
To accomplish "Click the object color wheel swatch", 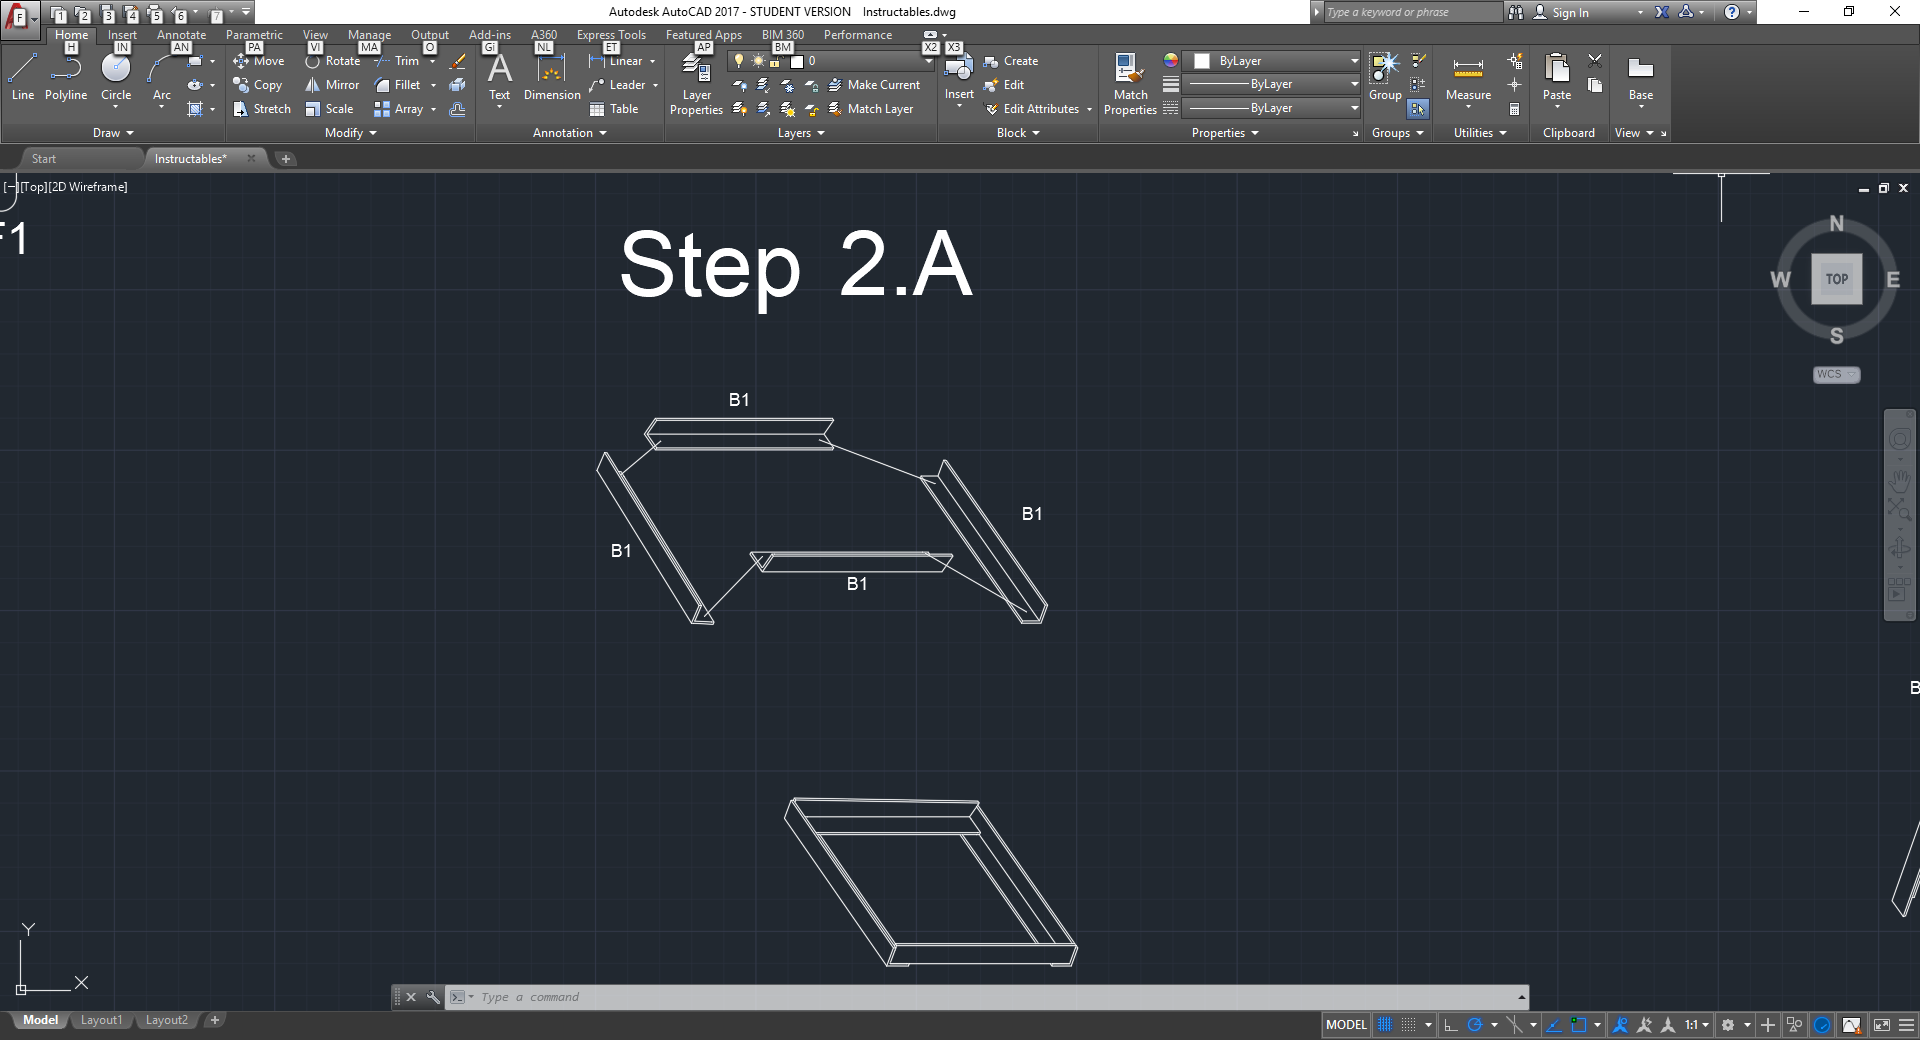I will (x=1170, y=61).
